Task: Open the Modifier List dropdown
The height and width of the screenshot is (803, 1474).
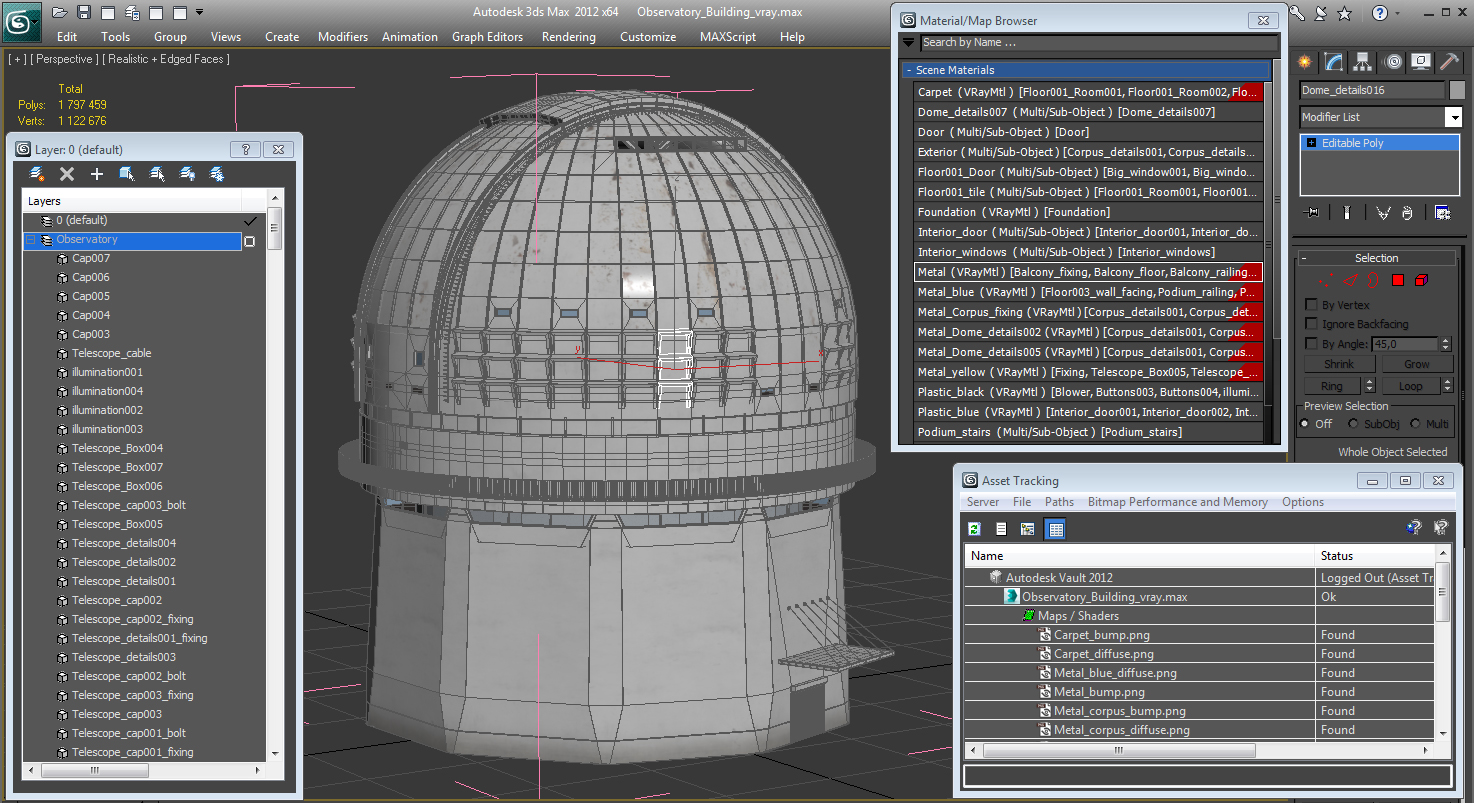Action: [x=1454, y=118]
